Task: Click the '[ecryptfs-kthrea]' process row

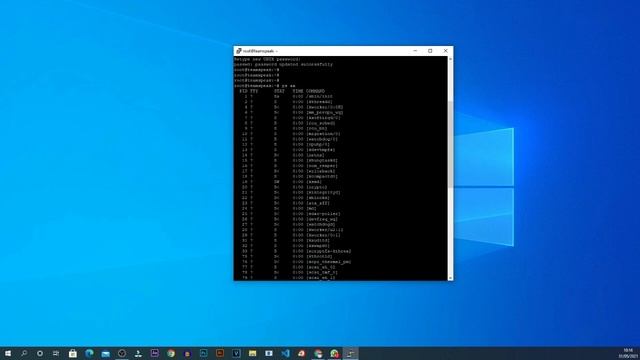Action: click(296, 251)
